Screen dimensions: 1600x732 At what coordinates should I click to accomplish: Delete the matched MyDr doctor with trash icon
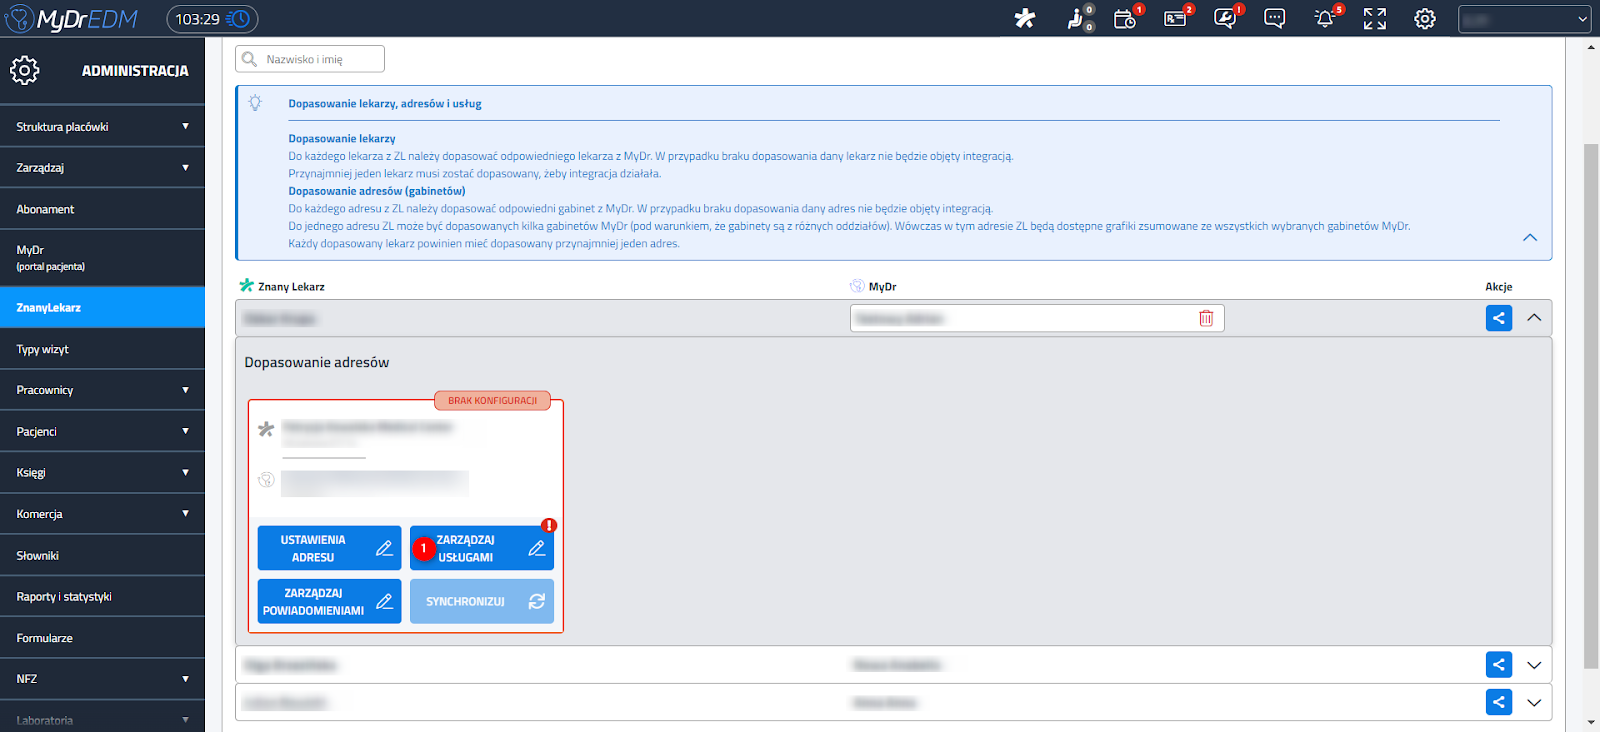(x=1206, y=318)
